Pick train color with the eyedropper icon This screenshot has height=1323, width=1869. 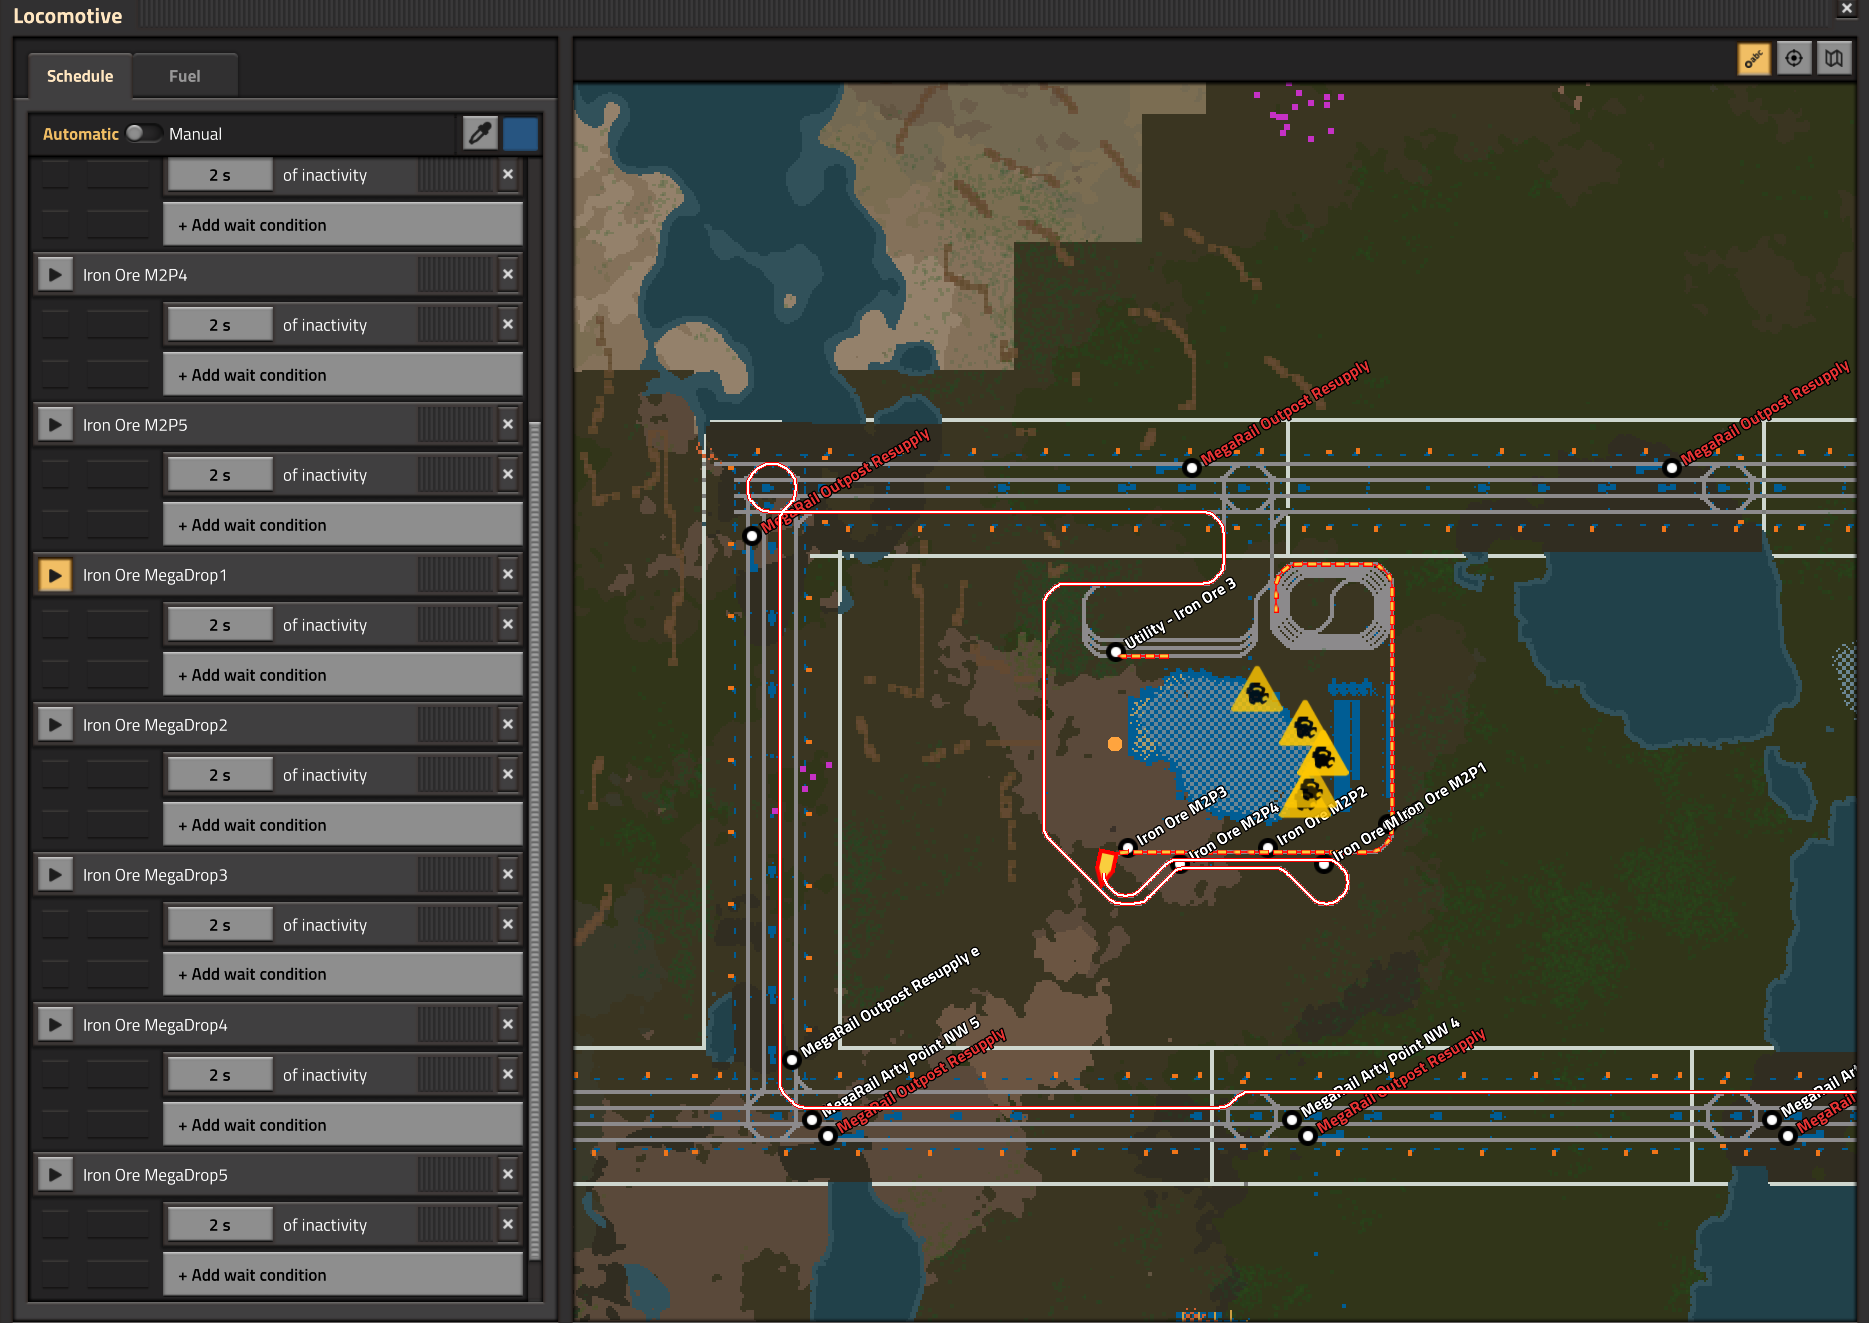click(481, 133)
